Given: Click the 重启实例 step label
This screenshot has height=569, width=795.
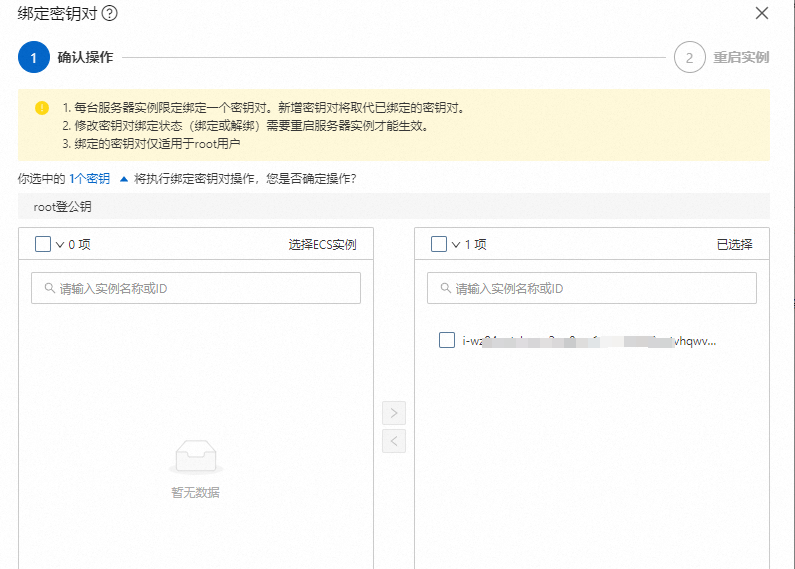Looking at the screenshot, I should coord(741,57).
